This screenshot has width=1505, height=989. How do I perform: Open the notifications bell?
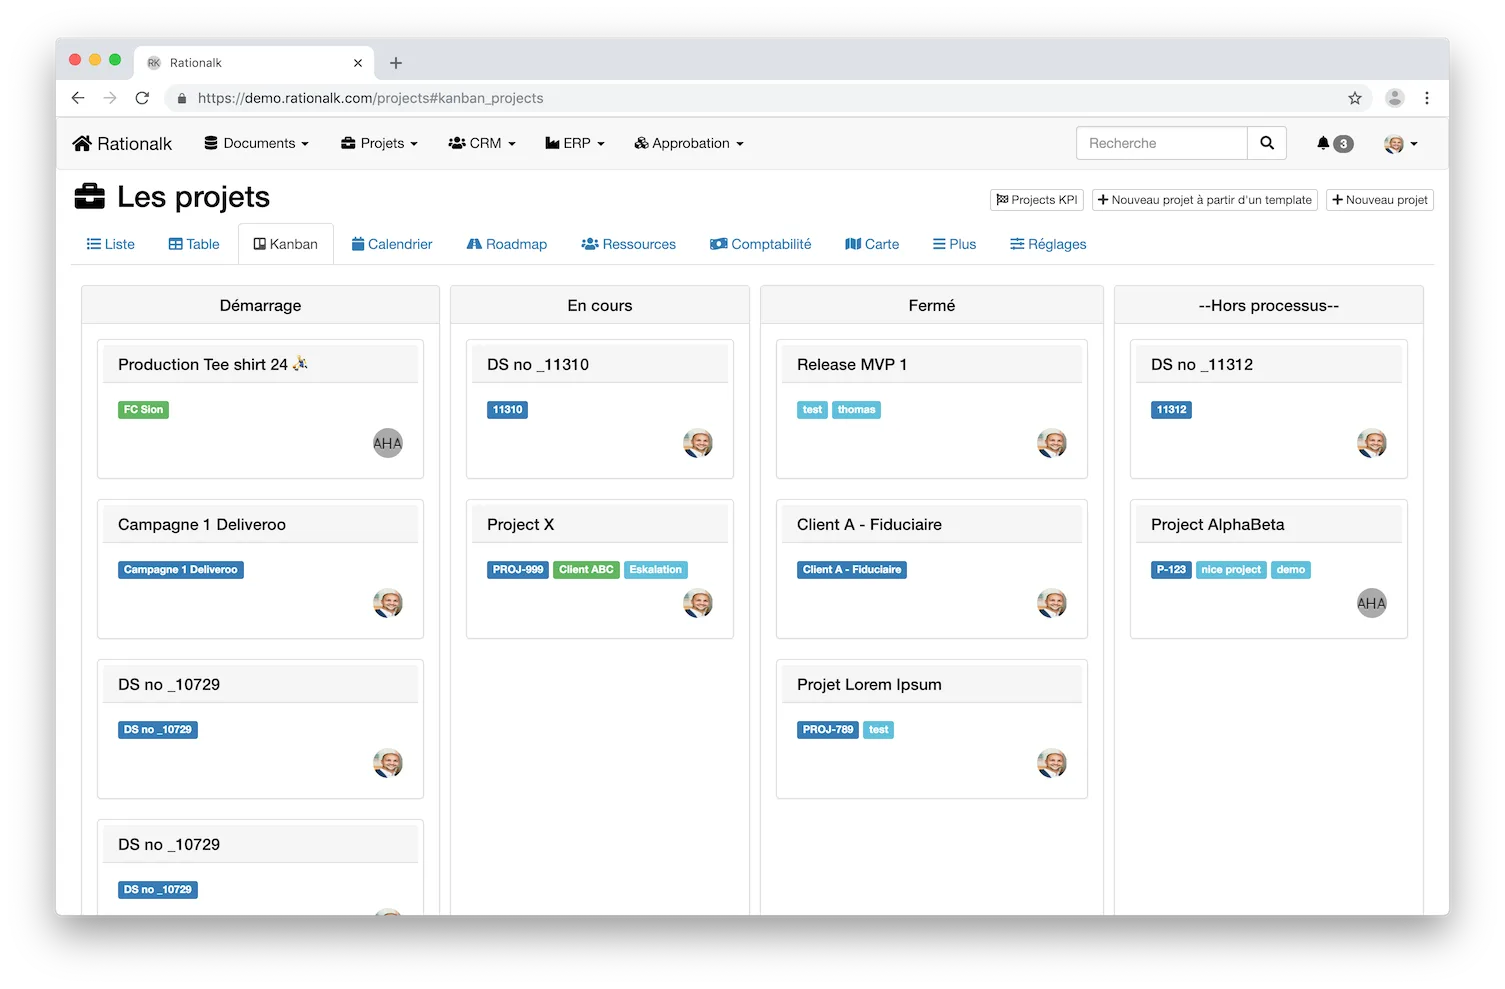tap(1323, 143)
